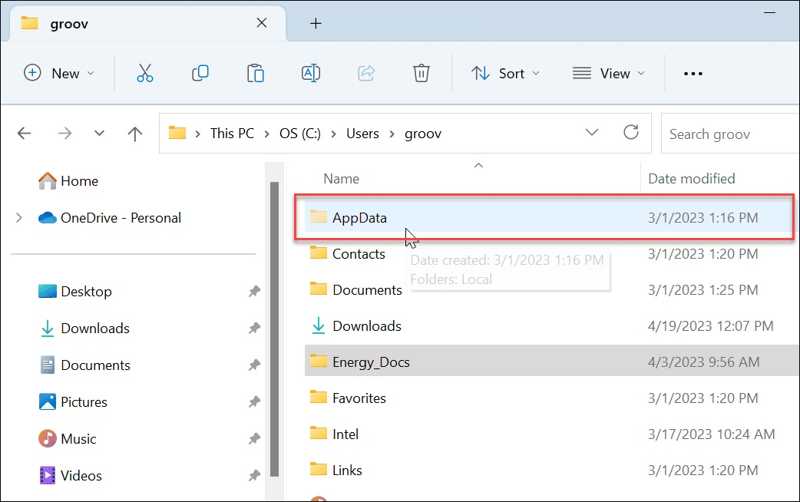This screenshot has width=800, height=502.
Task: Click the Share icon in toolbar
Action: [x=366, y=73]
